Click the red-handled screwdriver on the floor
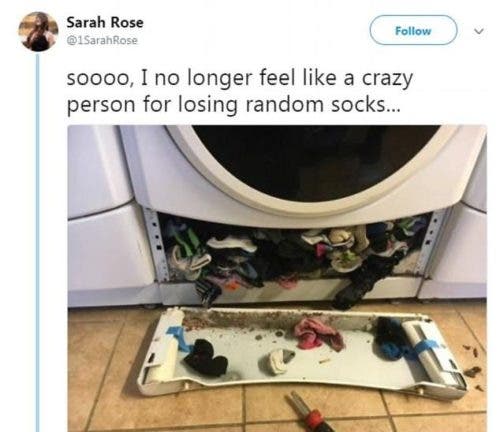The height and width of the screenshot is (432, 500). click(310, 412)
